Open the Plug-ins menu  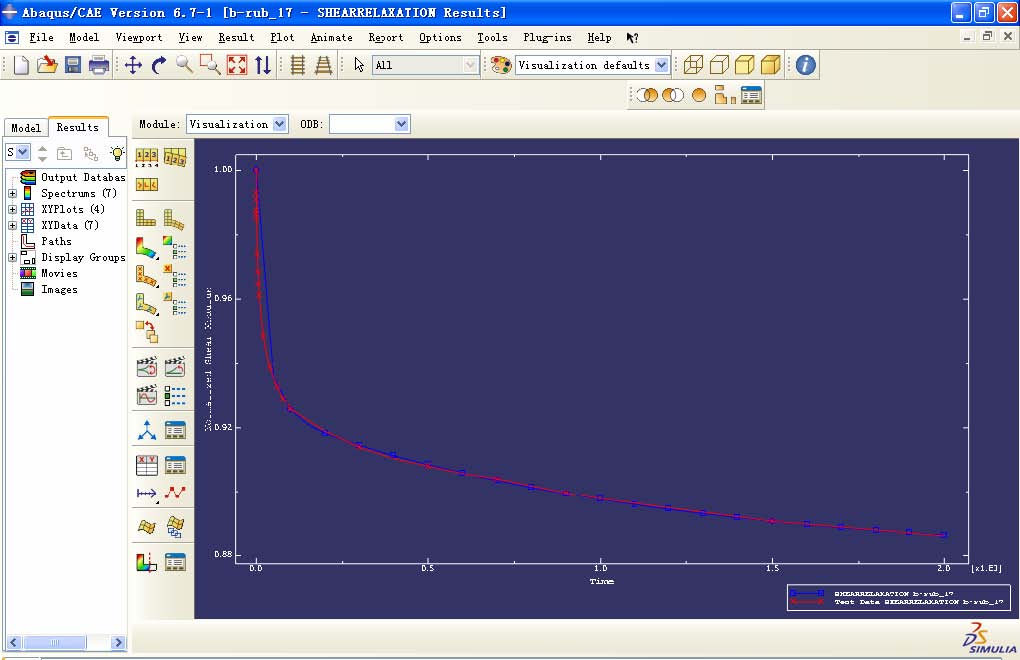point(547,37)
